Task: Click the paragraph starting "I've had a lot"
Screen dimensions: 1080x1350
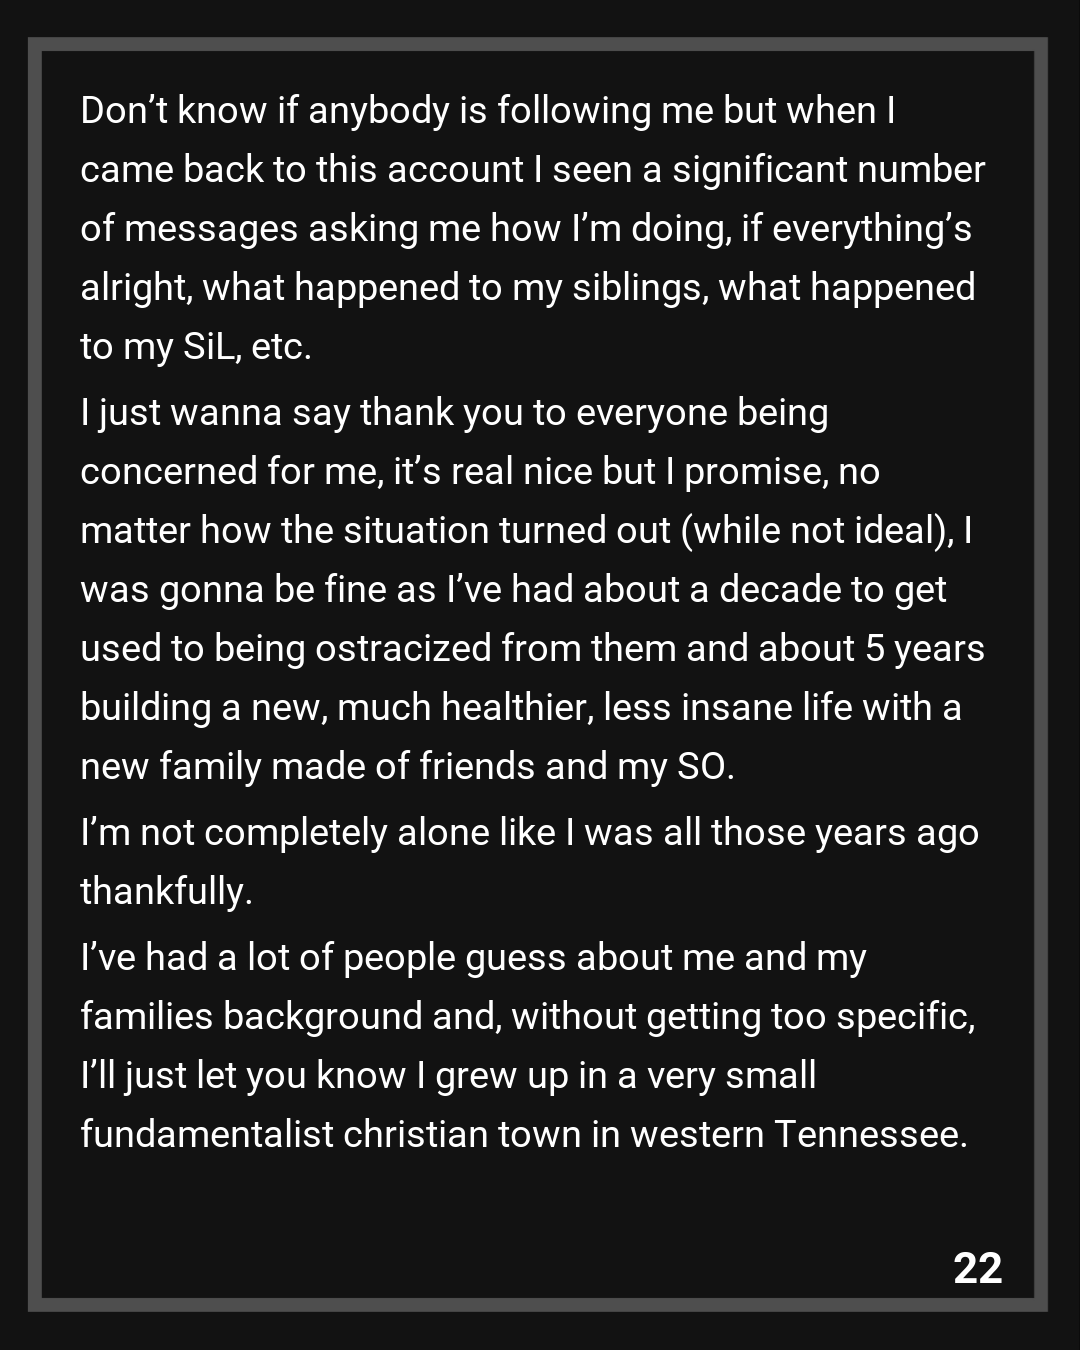Action: (x=527, y=1046)
